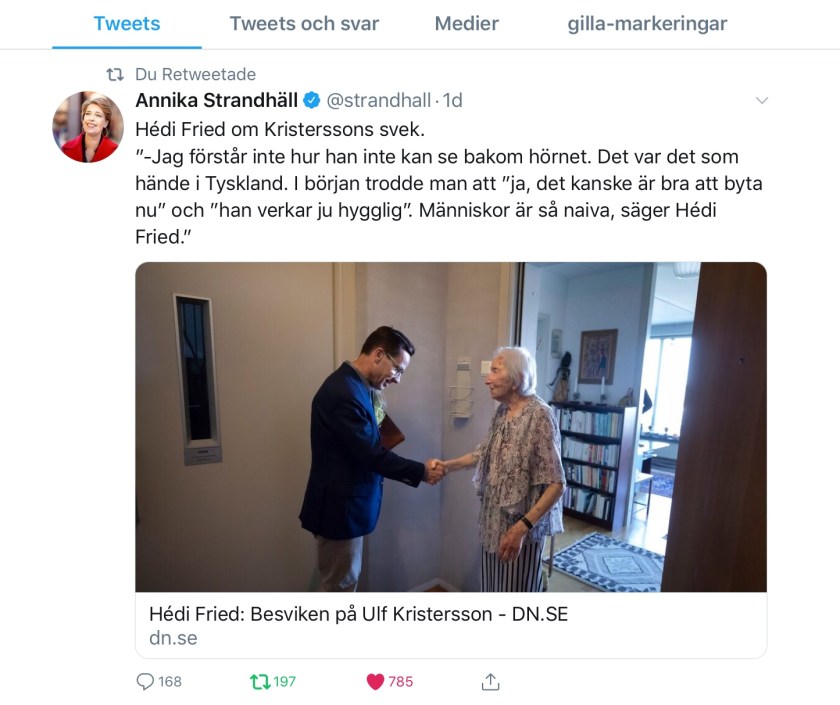Screen dimensions: 840x705
Task: Open the handshake photo preview
Action: point(451,427)
